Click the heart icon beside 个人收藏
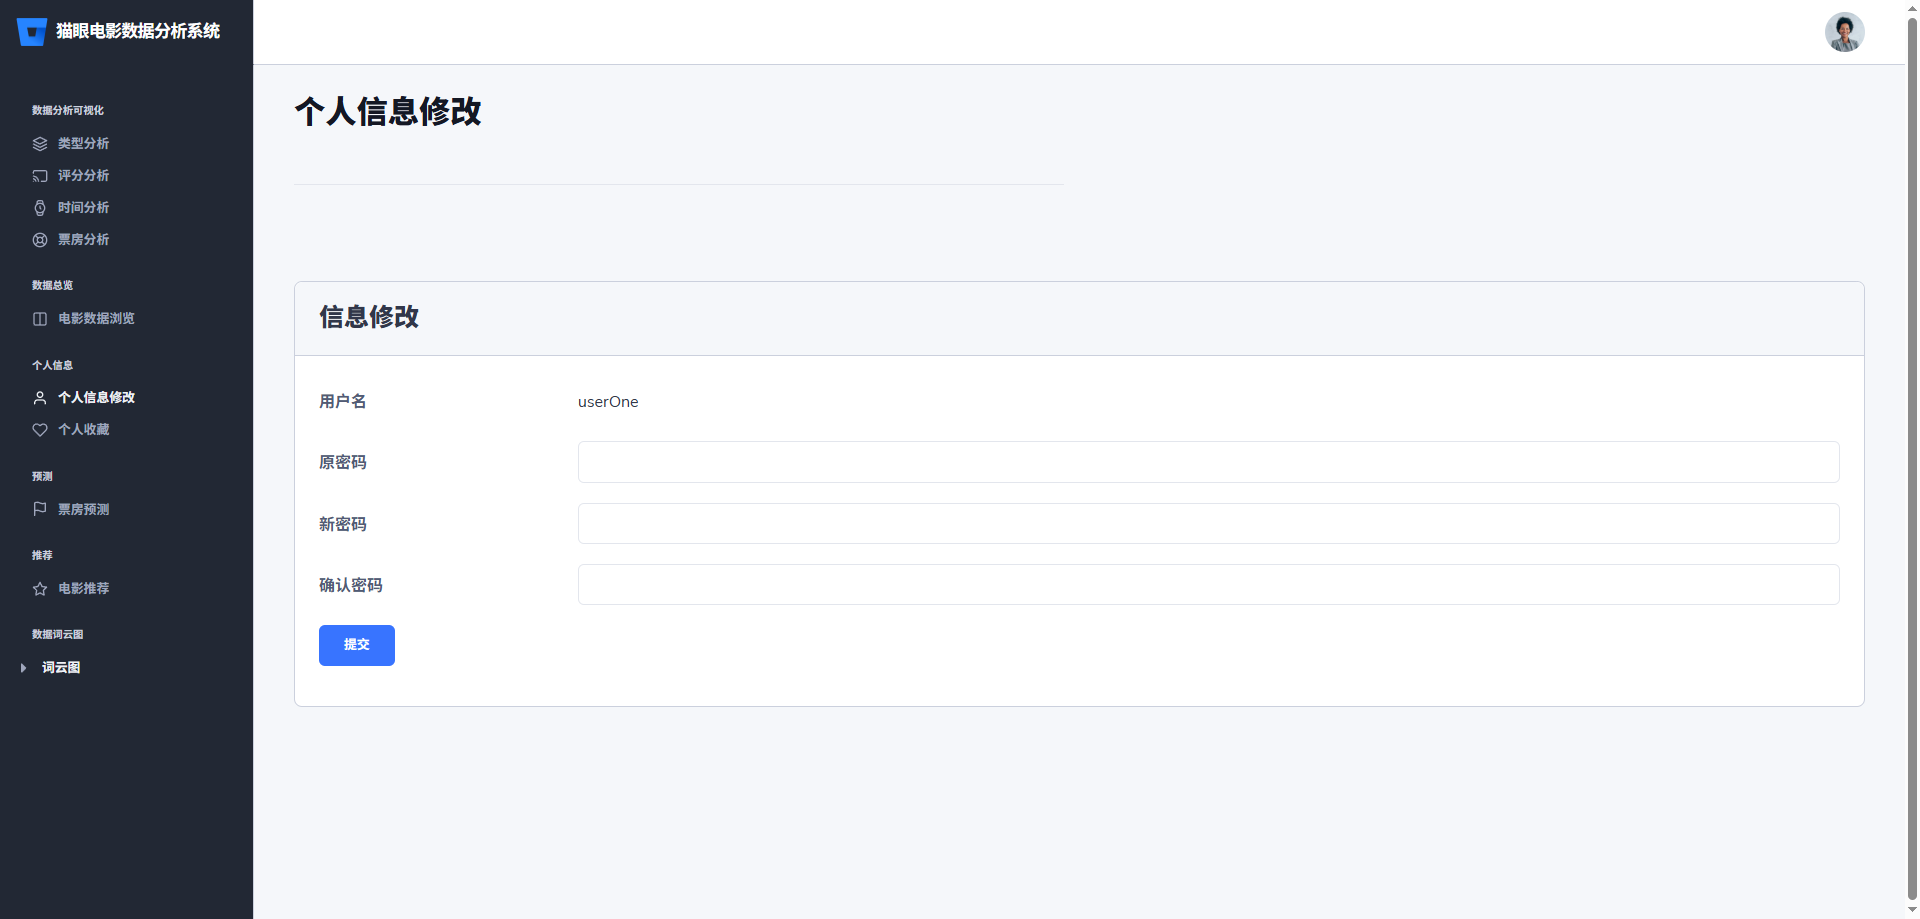This screenshot has width=1920, height=919. point(40,430)
